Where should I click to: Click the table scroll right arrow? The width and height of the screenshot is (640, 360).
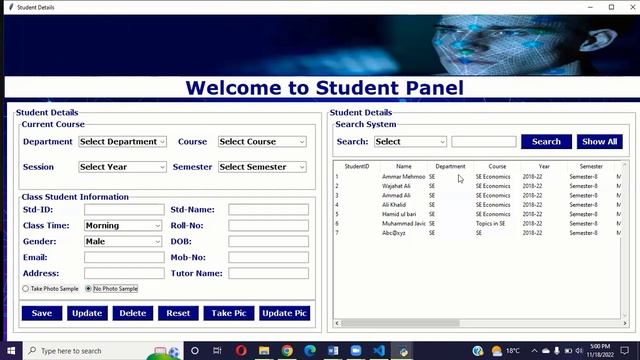point(624,323)
